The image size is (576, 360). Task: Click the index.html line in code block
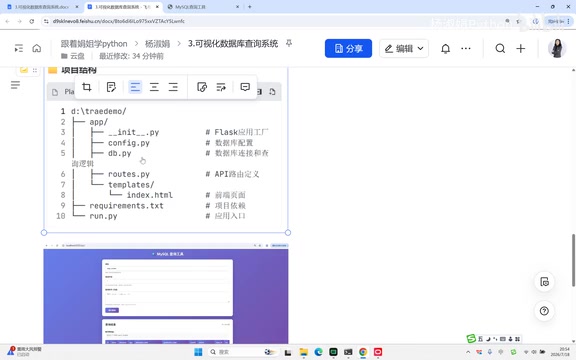pos(150,195)
